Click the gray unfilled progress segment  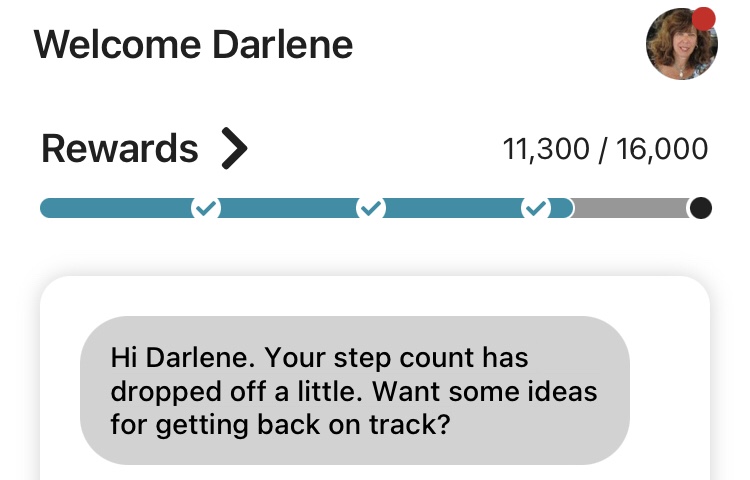(630, 208)
